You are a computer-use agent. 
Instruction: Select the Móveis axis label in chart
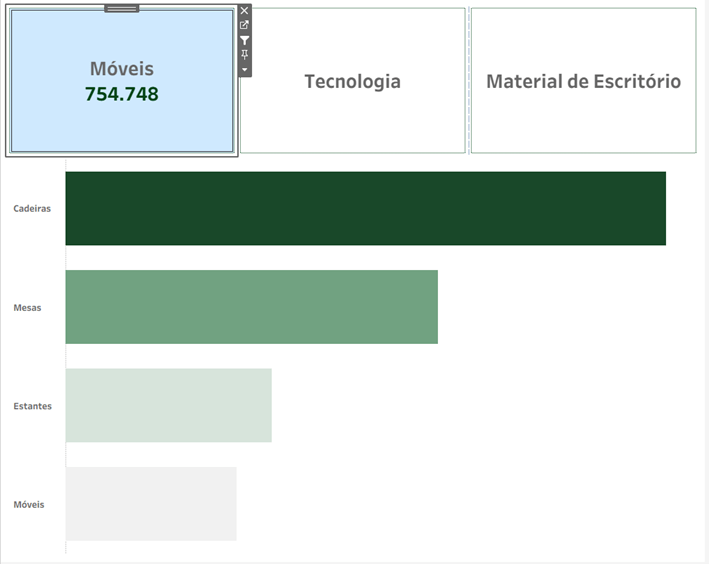pyautogui.click(x=29, y=505)
